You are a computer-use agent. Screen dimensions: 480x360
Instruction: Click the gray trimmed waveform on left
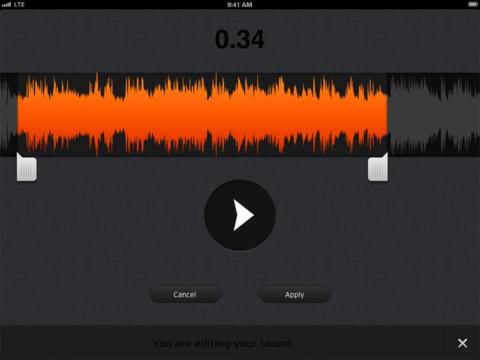point(9,115)
